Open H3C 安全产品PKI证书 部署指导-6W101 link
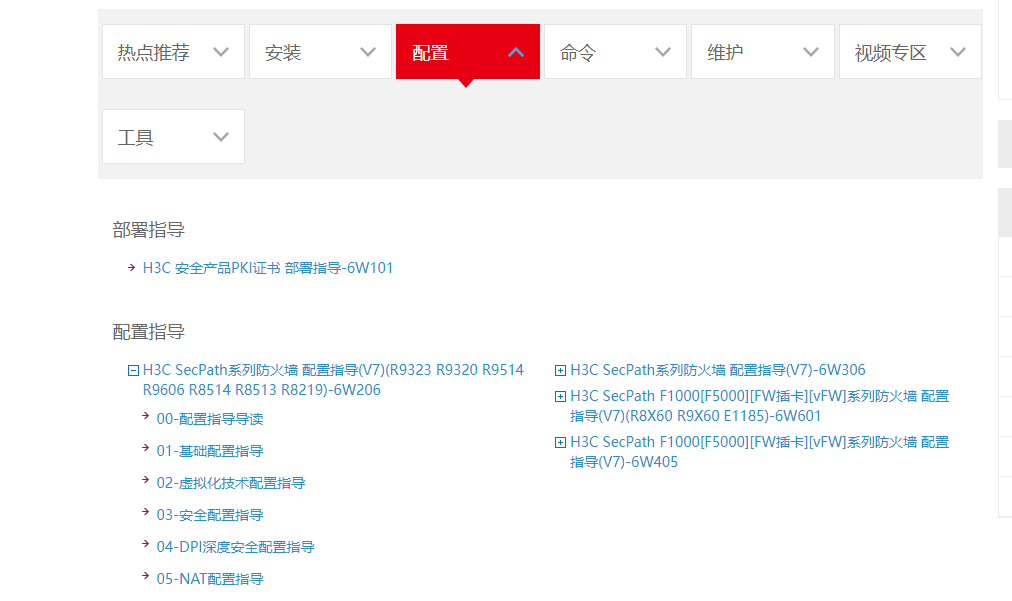This screenshot has width=1012, height=601. [x=268, y=268]
